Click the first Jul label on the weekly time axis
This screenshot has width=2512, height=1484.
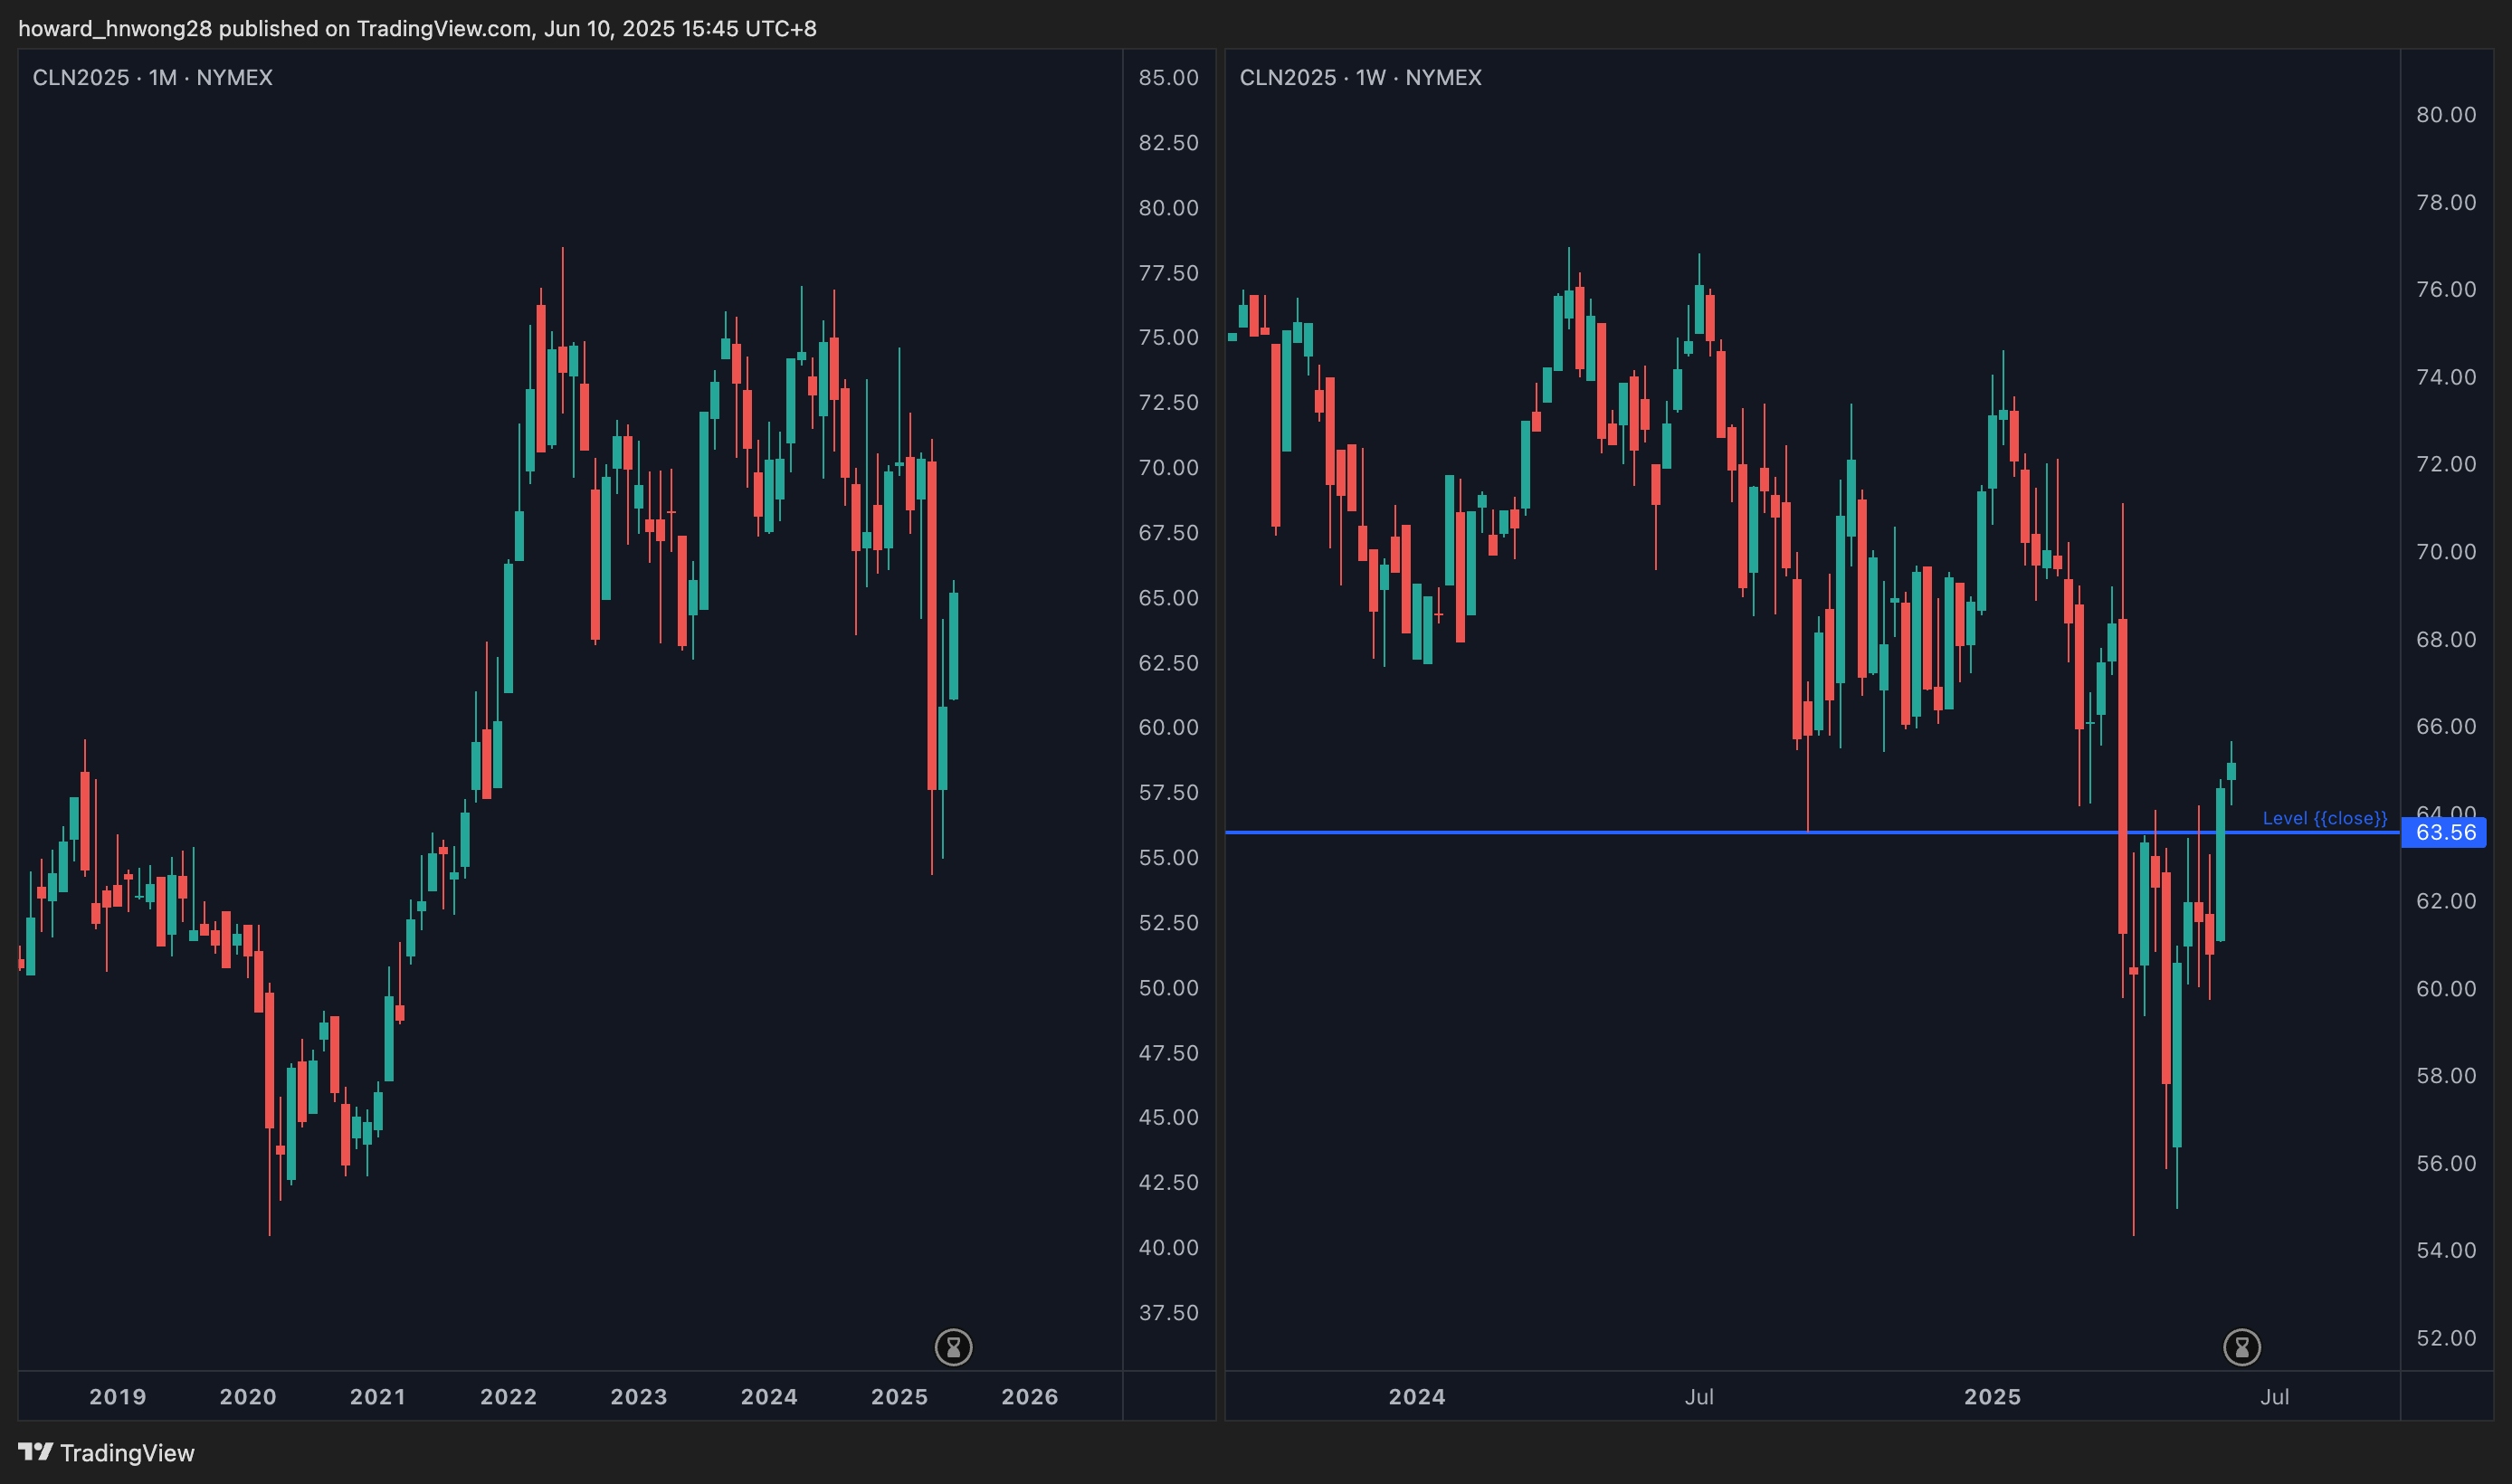coord(1699,1396)
